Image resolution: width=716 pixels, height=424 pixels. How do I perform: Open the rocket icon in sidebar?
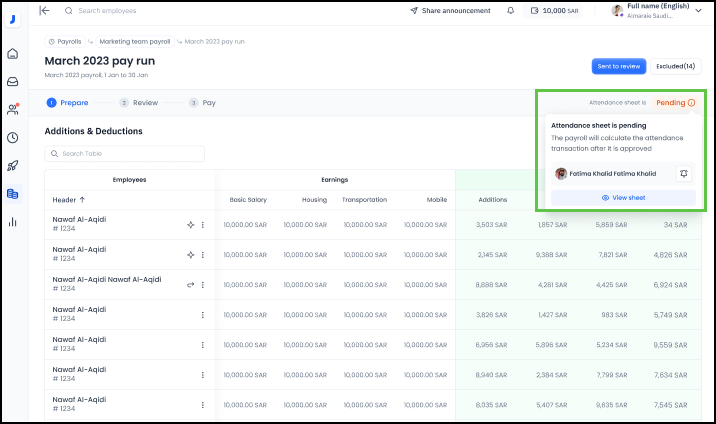pos(13,166)
